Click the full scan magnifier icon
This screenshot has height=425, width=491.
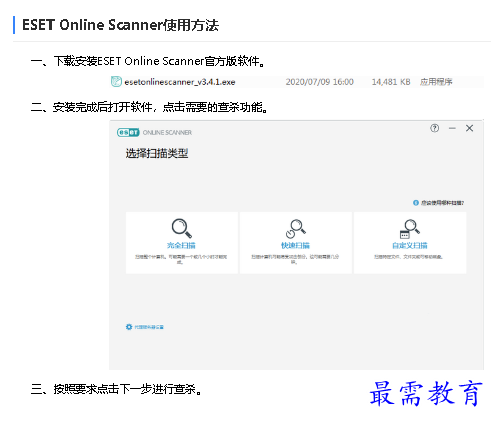coord(182,228)
